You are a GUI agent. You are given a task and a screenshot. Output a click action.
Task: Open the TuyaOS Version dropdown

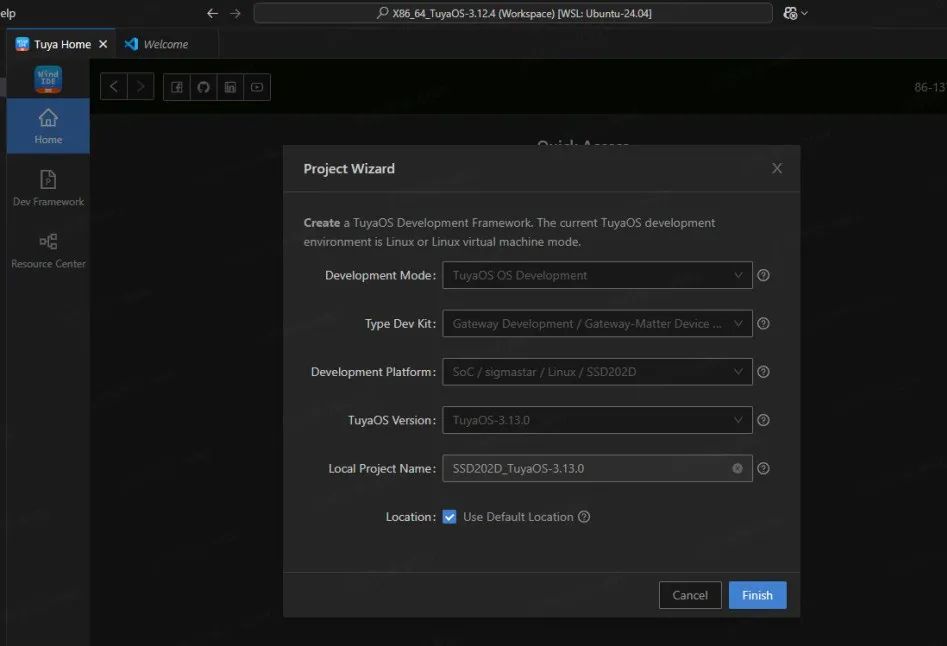pos(597,420)
